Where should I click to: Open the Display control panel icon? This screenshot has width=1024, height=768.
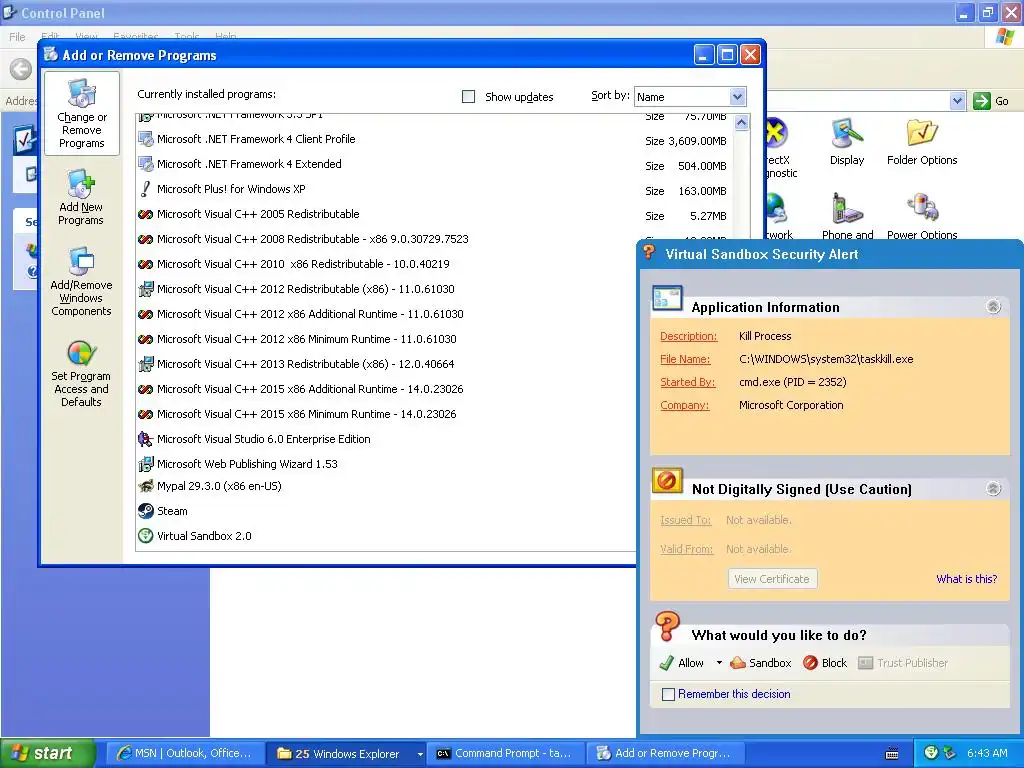pos(847,133)
